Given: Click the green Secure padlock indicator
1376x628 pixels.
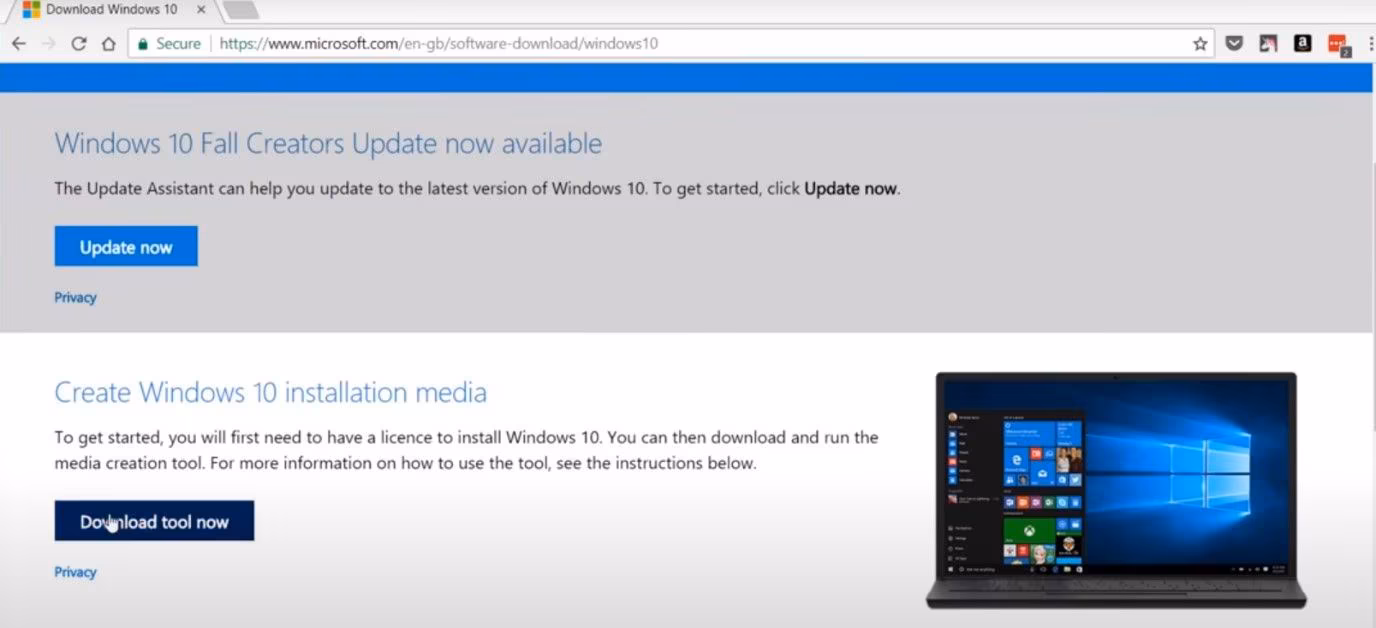Looking at the screenshot, I should coord(169,44).
